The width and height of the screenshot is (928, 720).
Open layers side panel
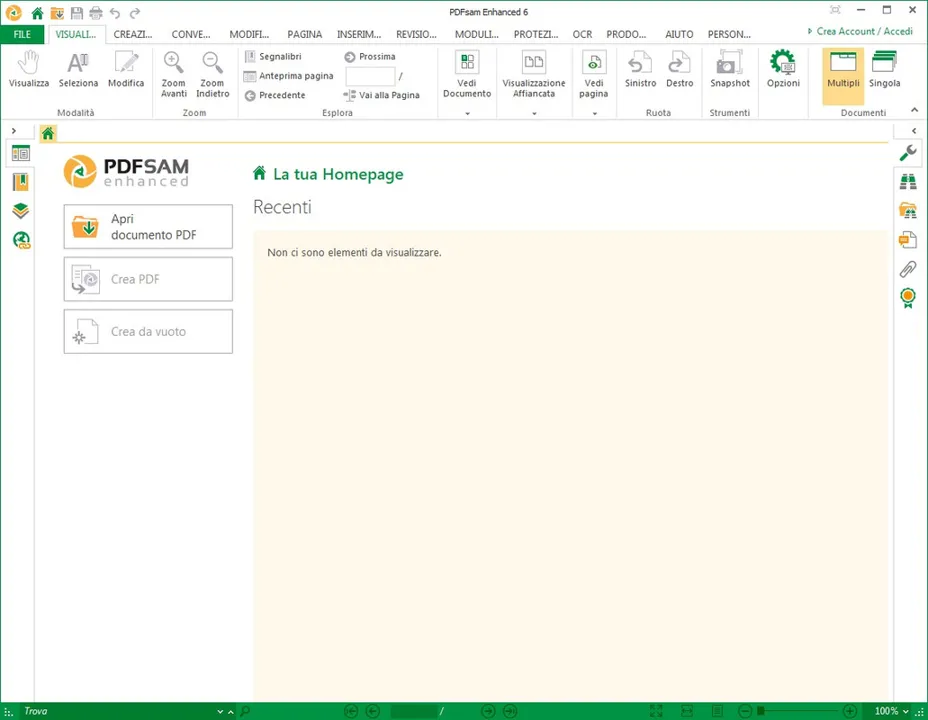coord(21,211)
